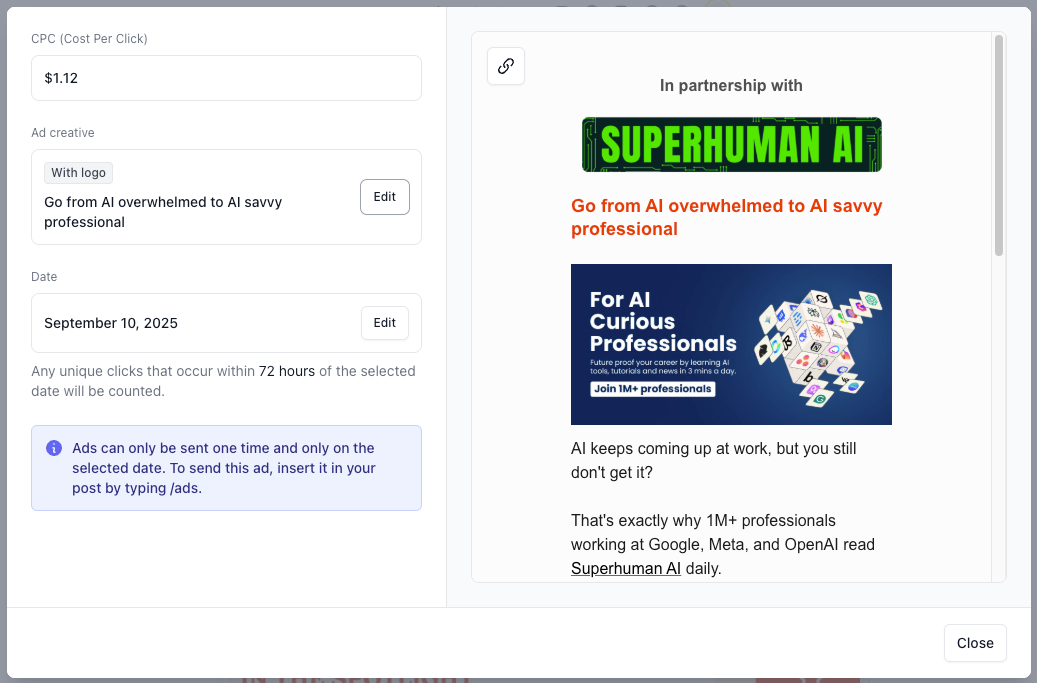Click the "September 10, 2025" date text
This screenshot has width=1037, height=683.
111,323
